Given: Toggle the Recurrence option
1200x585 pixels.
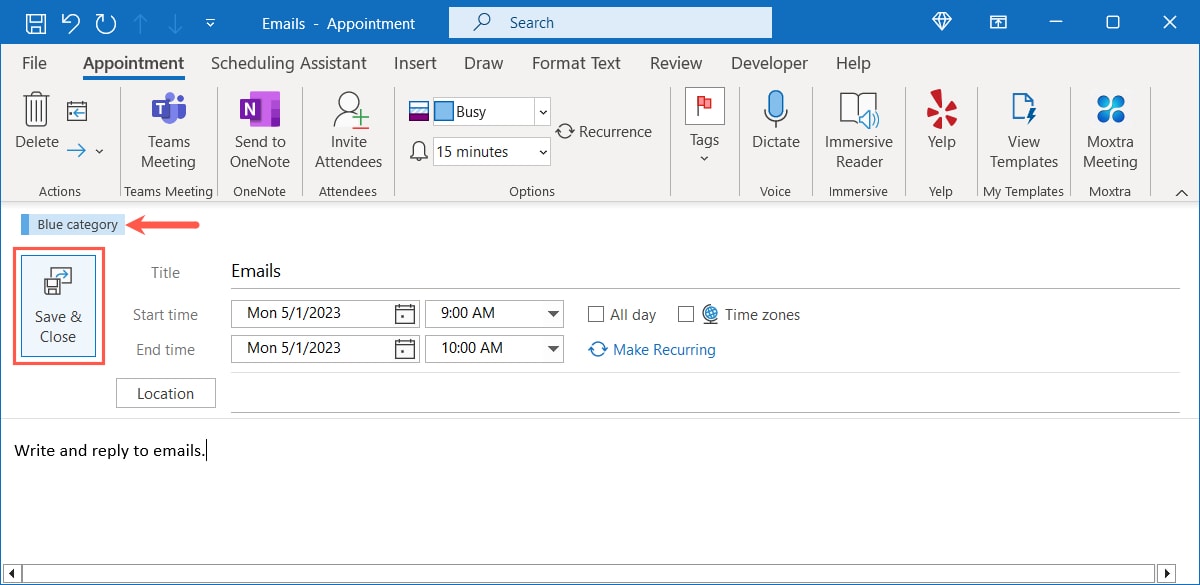Looking at the screenshot, I should point(604,131).
